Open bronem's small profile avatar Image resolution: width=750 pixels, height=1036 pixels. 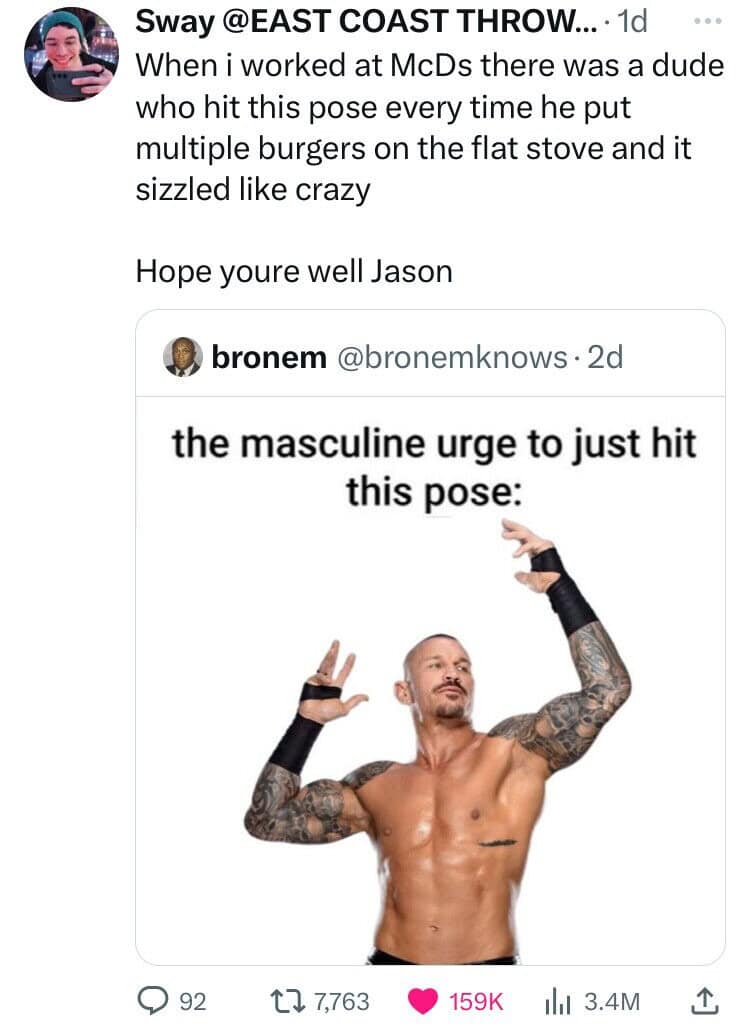click(182, 357)
